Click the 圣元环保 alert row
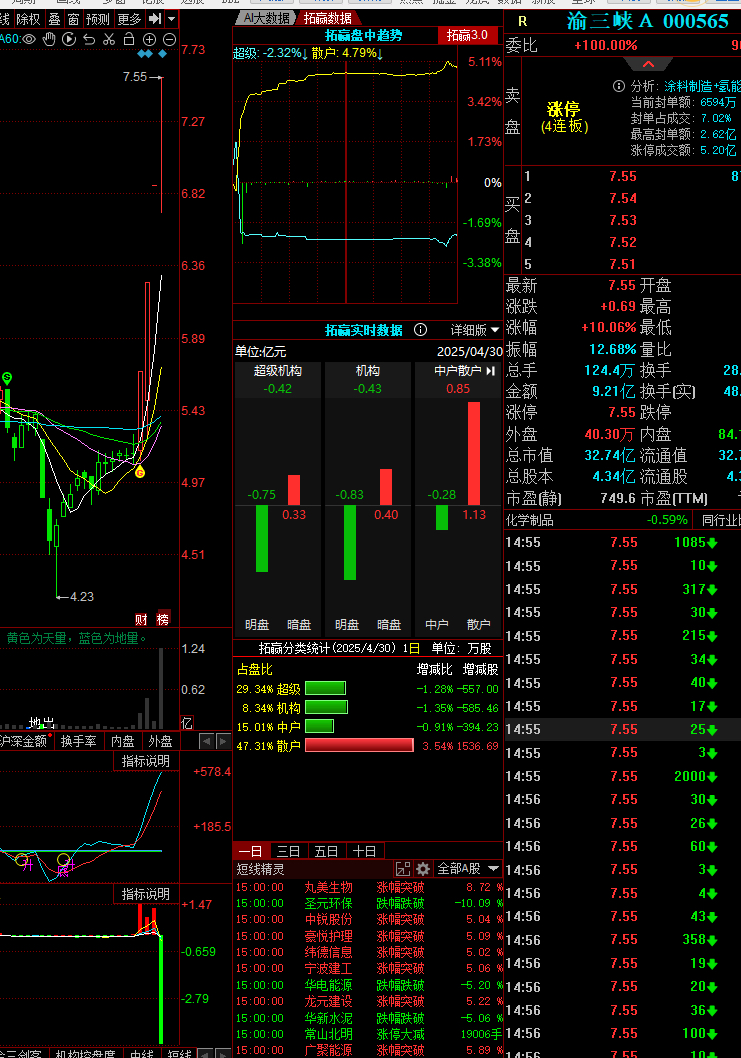 (368, 903)
